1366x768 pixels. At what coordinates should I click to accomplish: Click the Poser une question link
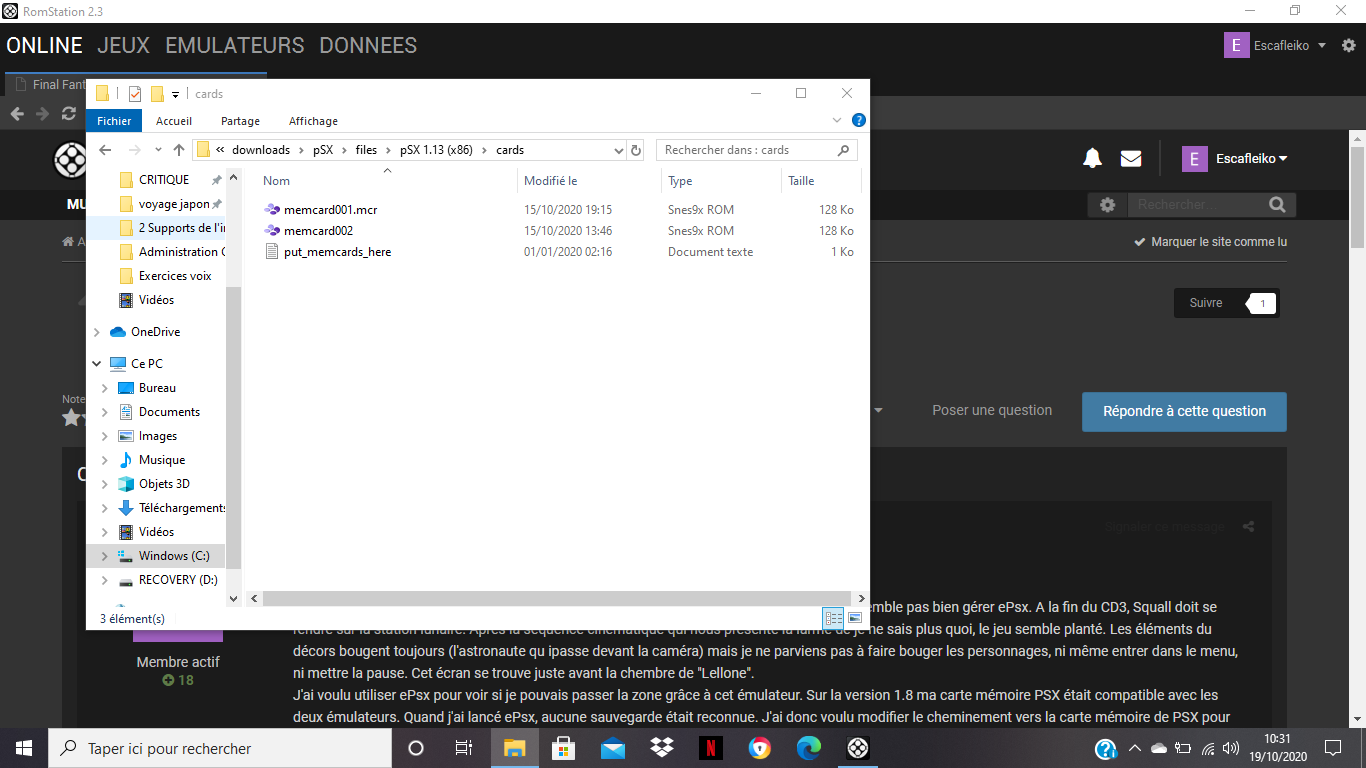tap(992, 410)
